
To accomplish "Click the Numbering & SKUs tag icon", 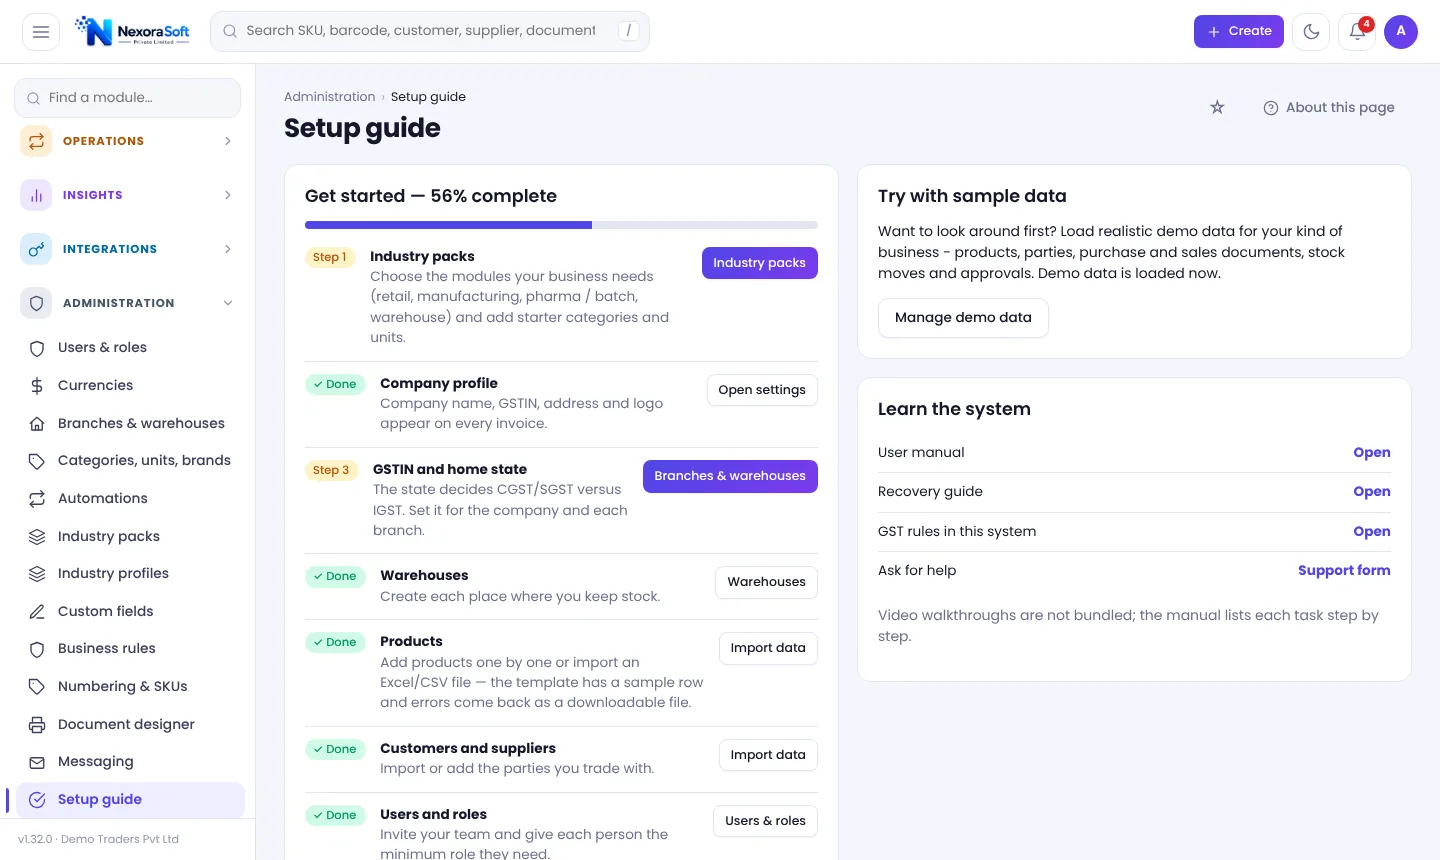I will click(x=37, y=687).
